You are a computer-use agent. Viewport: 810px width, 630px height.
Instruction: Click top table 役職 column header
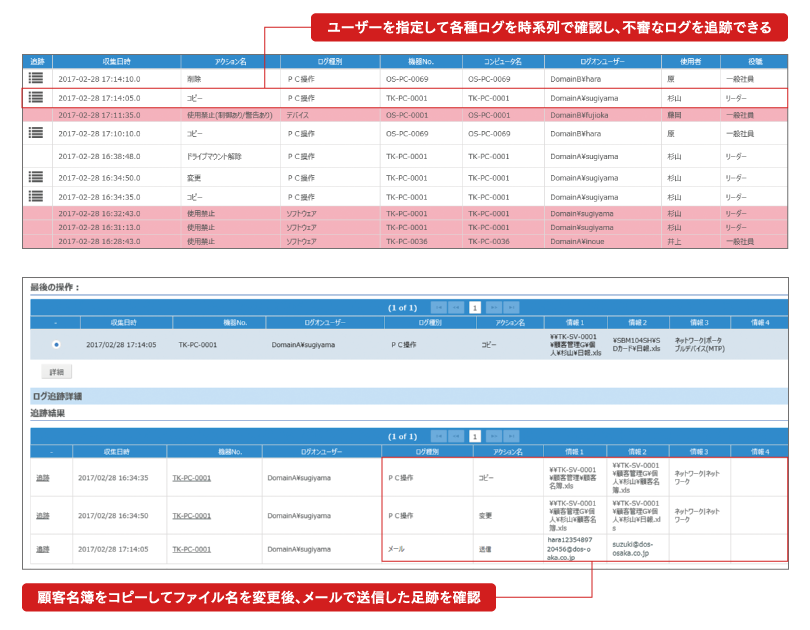click(x=755, y=61)
